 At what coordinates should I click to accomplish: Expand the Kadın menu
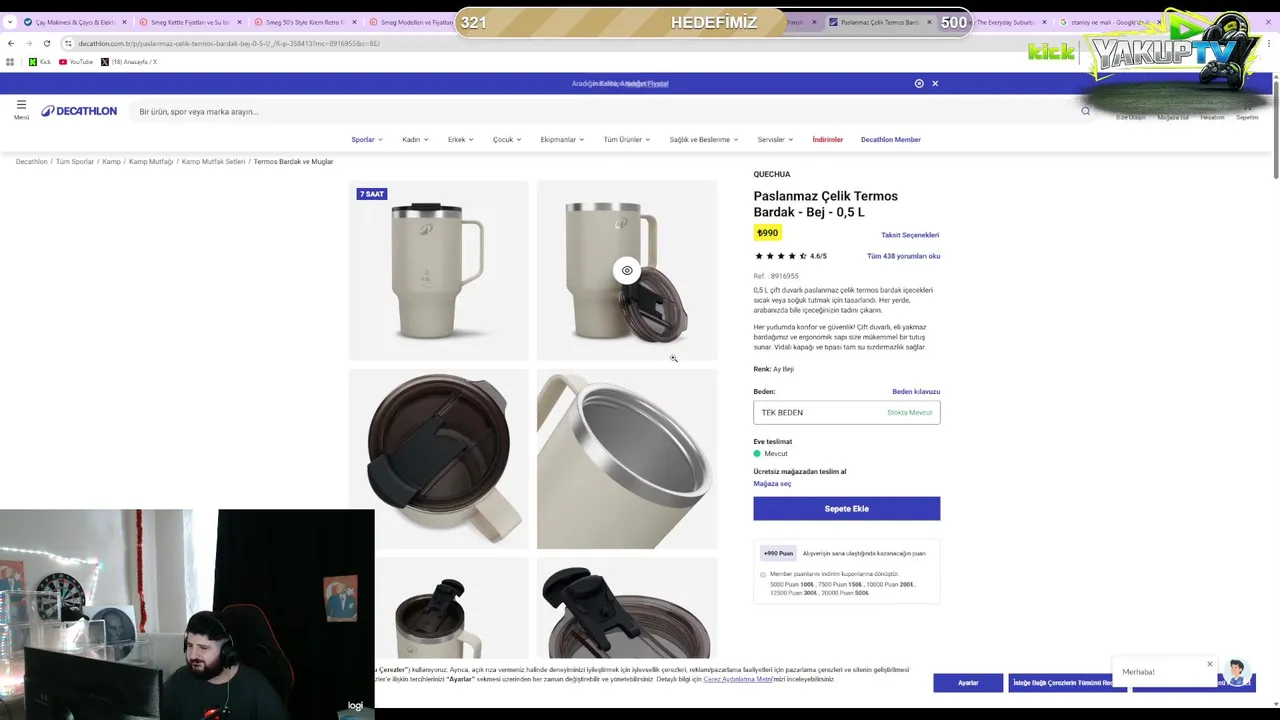[415, 139]
